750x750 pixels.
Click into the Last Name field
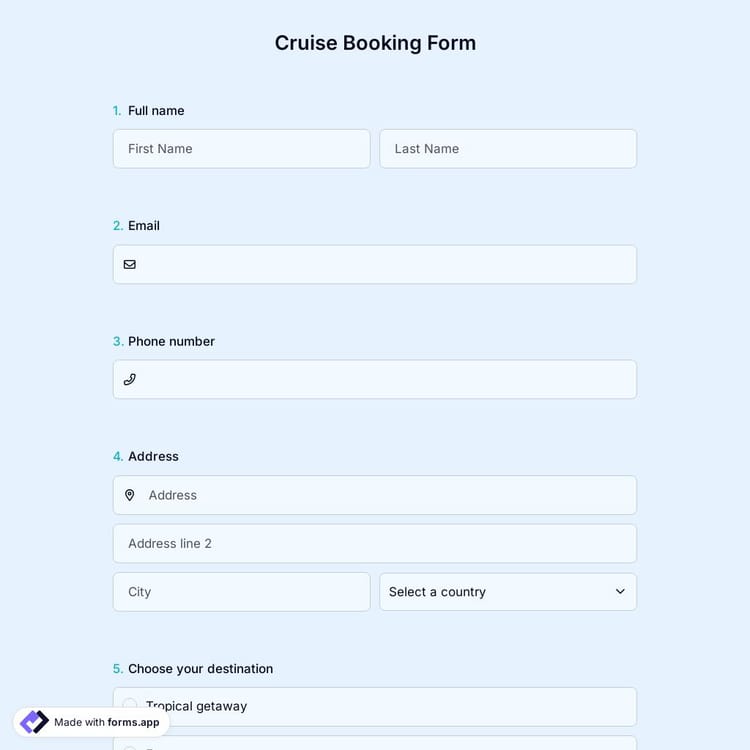point(507,149)
